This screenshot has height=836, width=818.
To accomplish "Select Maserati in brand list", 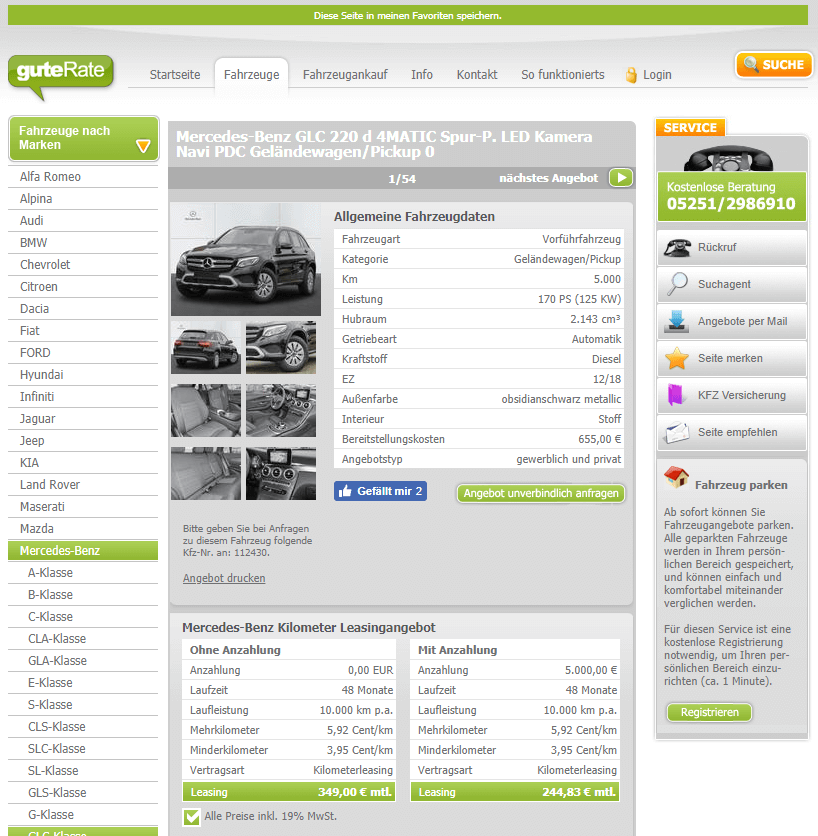I will [x=83, y=507].
